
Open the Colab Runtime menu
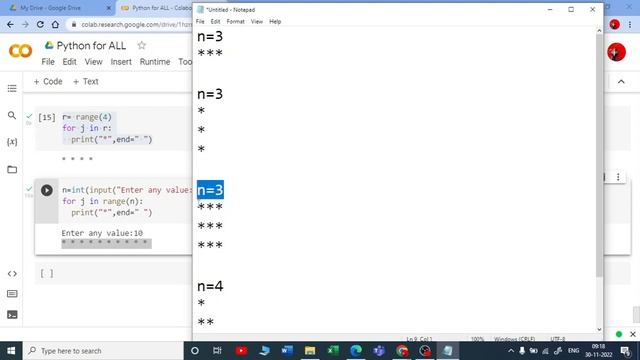[155, 62]
